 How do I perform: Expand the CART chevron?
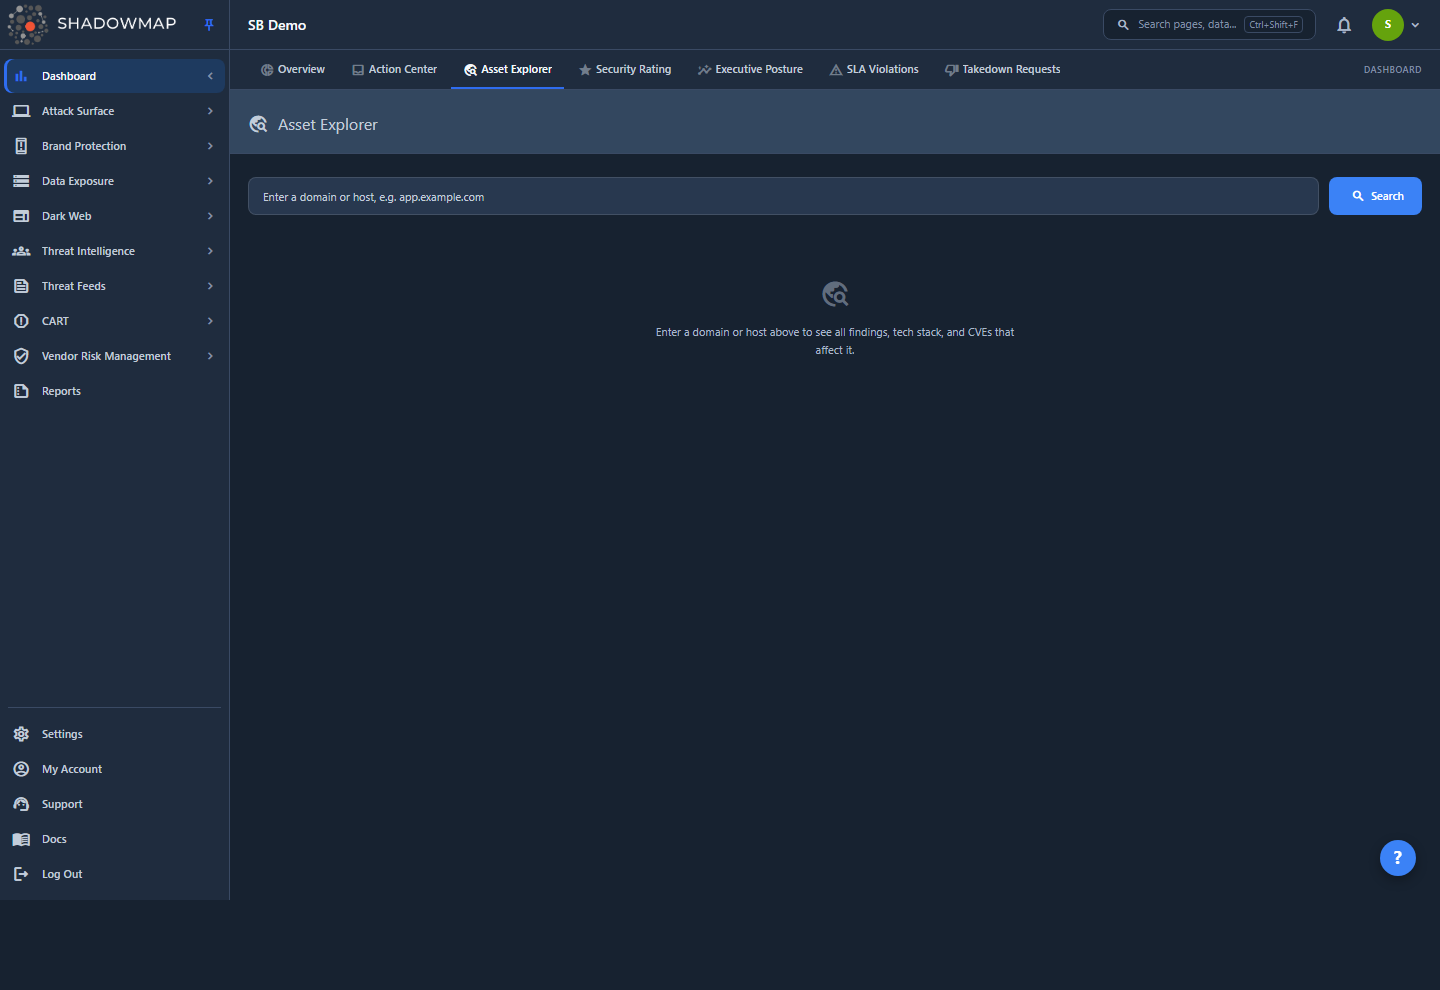(210, 321)
